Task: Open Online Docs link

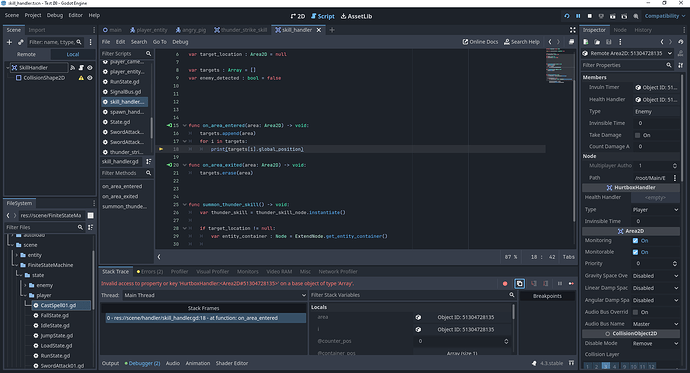Action: [480, 42]
